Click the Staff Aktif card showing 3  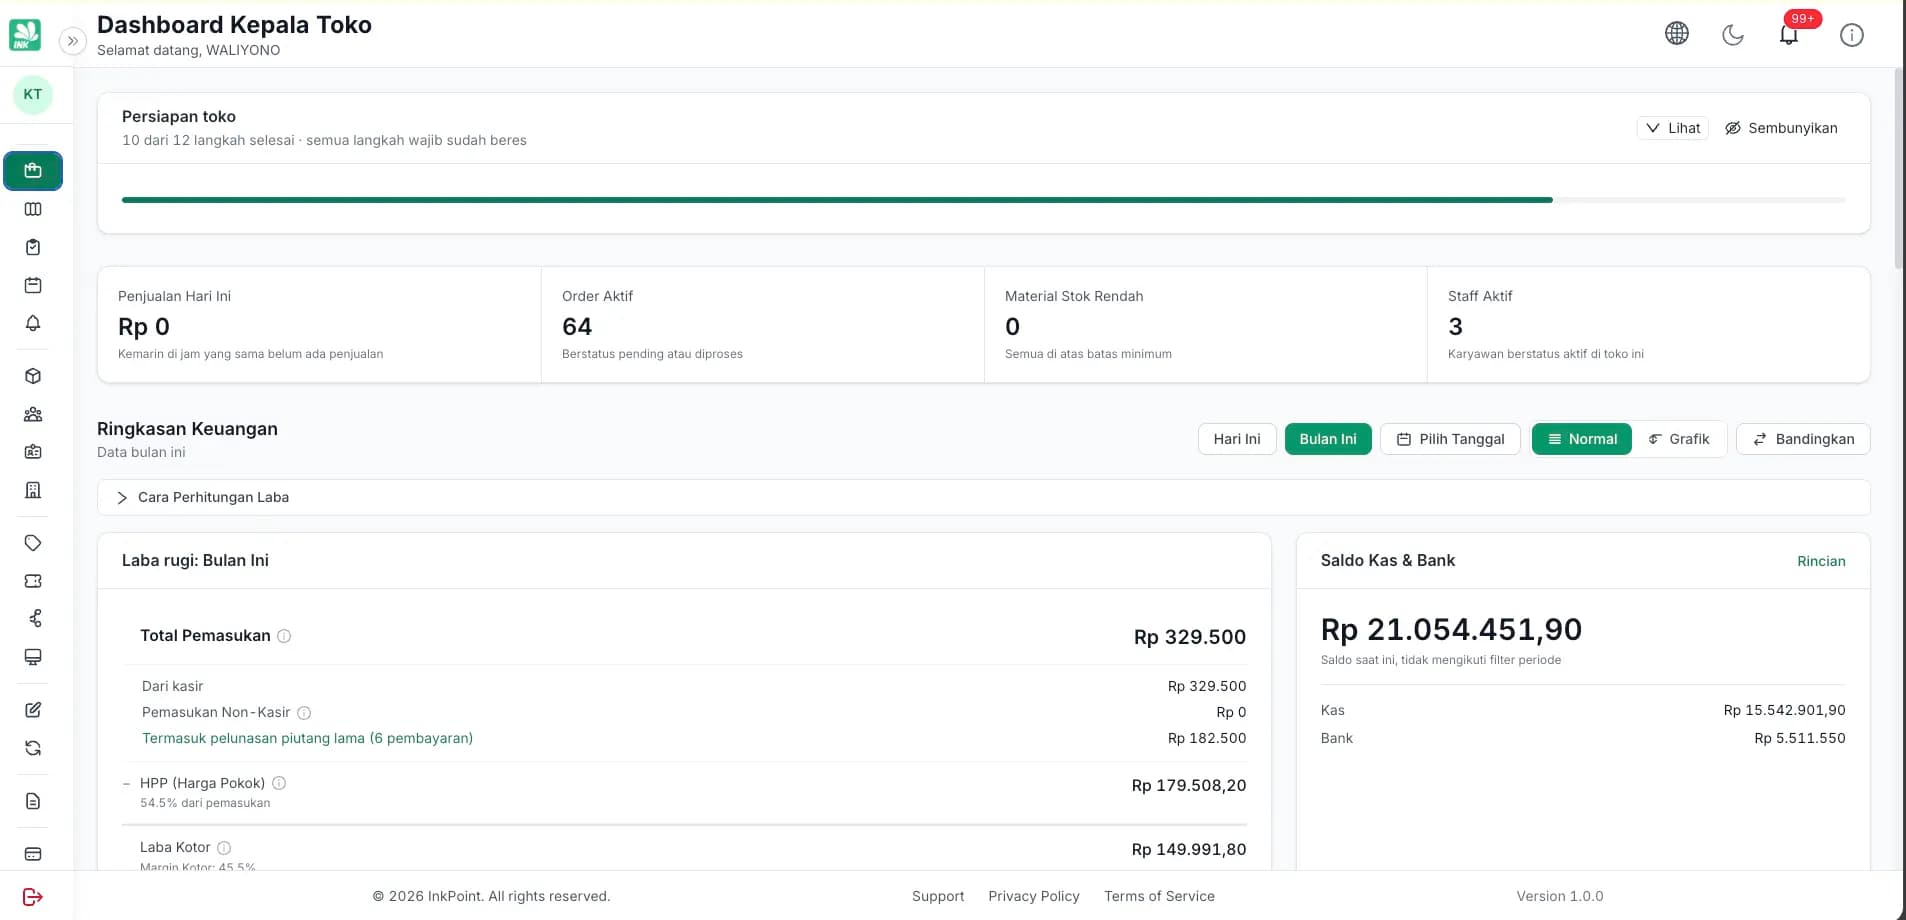pyautogui.click(x=1648, y=324)
